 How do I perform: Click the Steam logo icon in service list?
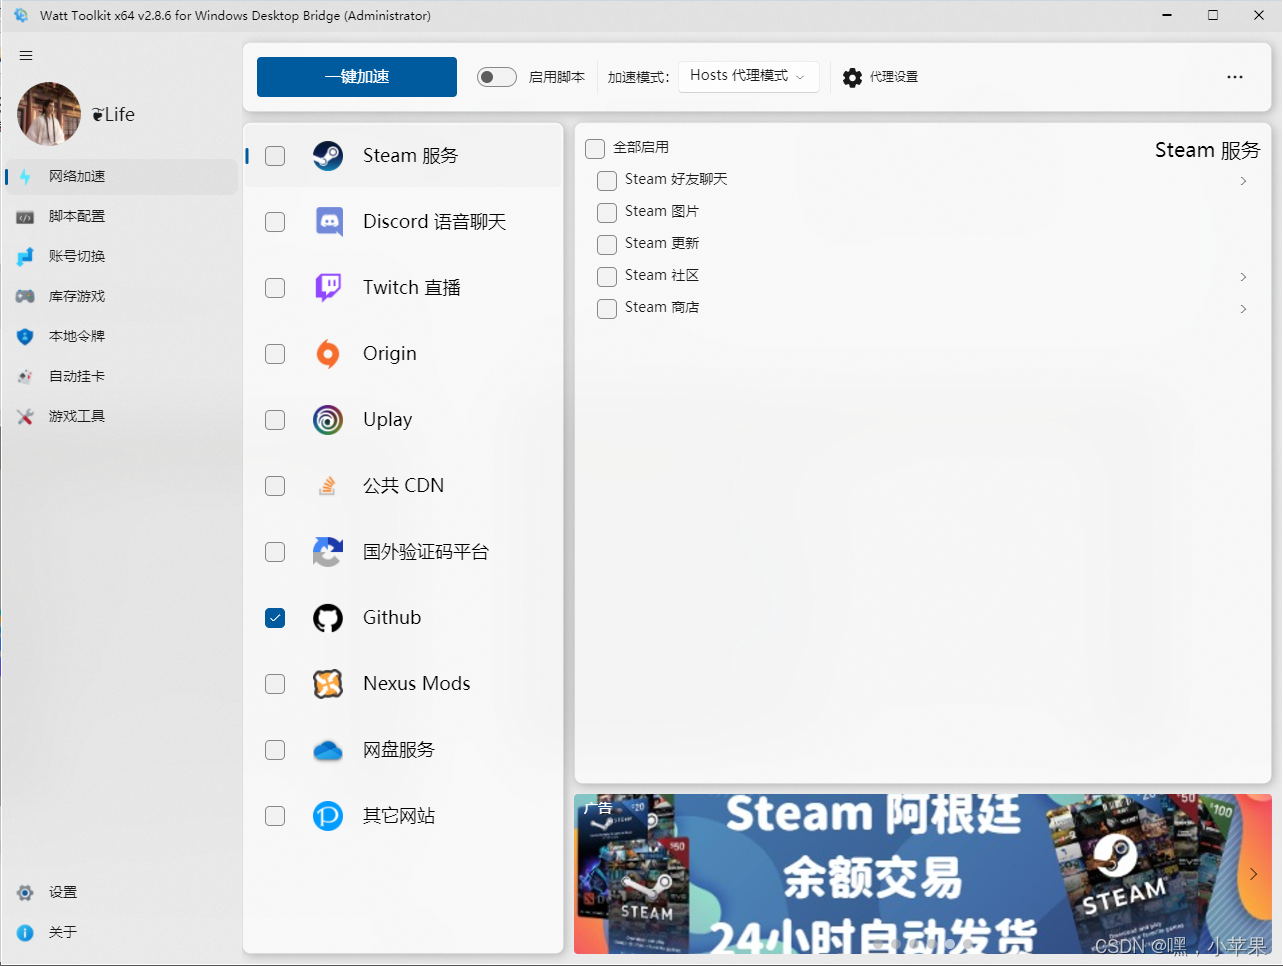[328, 156]
